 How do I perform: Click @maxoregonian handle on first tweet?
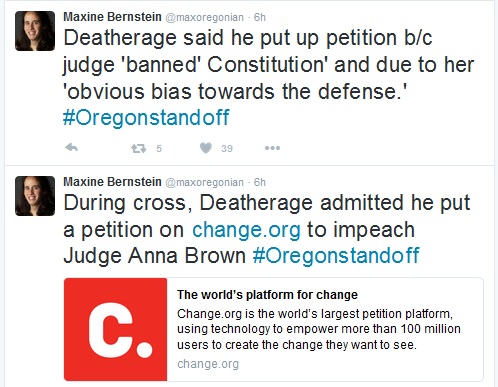coord(204,17)
